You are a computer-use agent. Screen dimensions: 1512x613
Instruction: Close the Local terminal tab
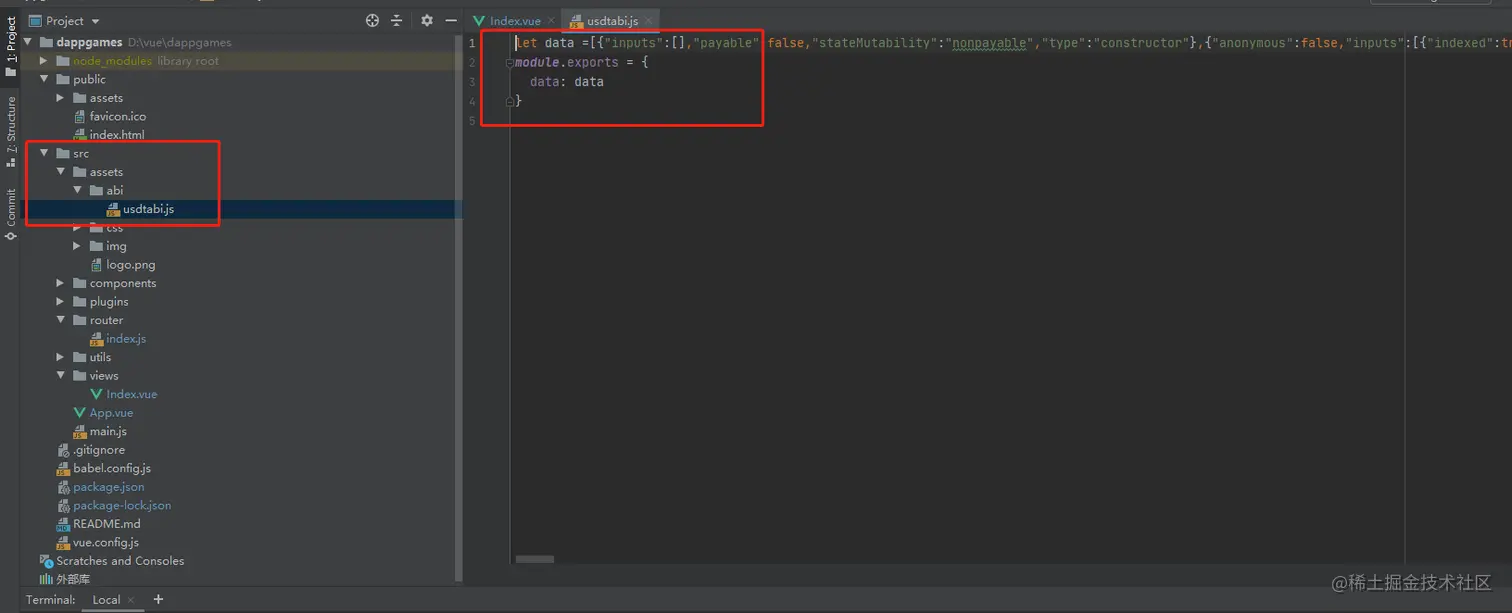pos(130,600)
